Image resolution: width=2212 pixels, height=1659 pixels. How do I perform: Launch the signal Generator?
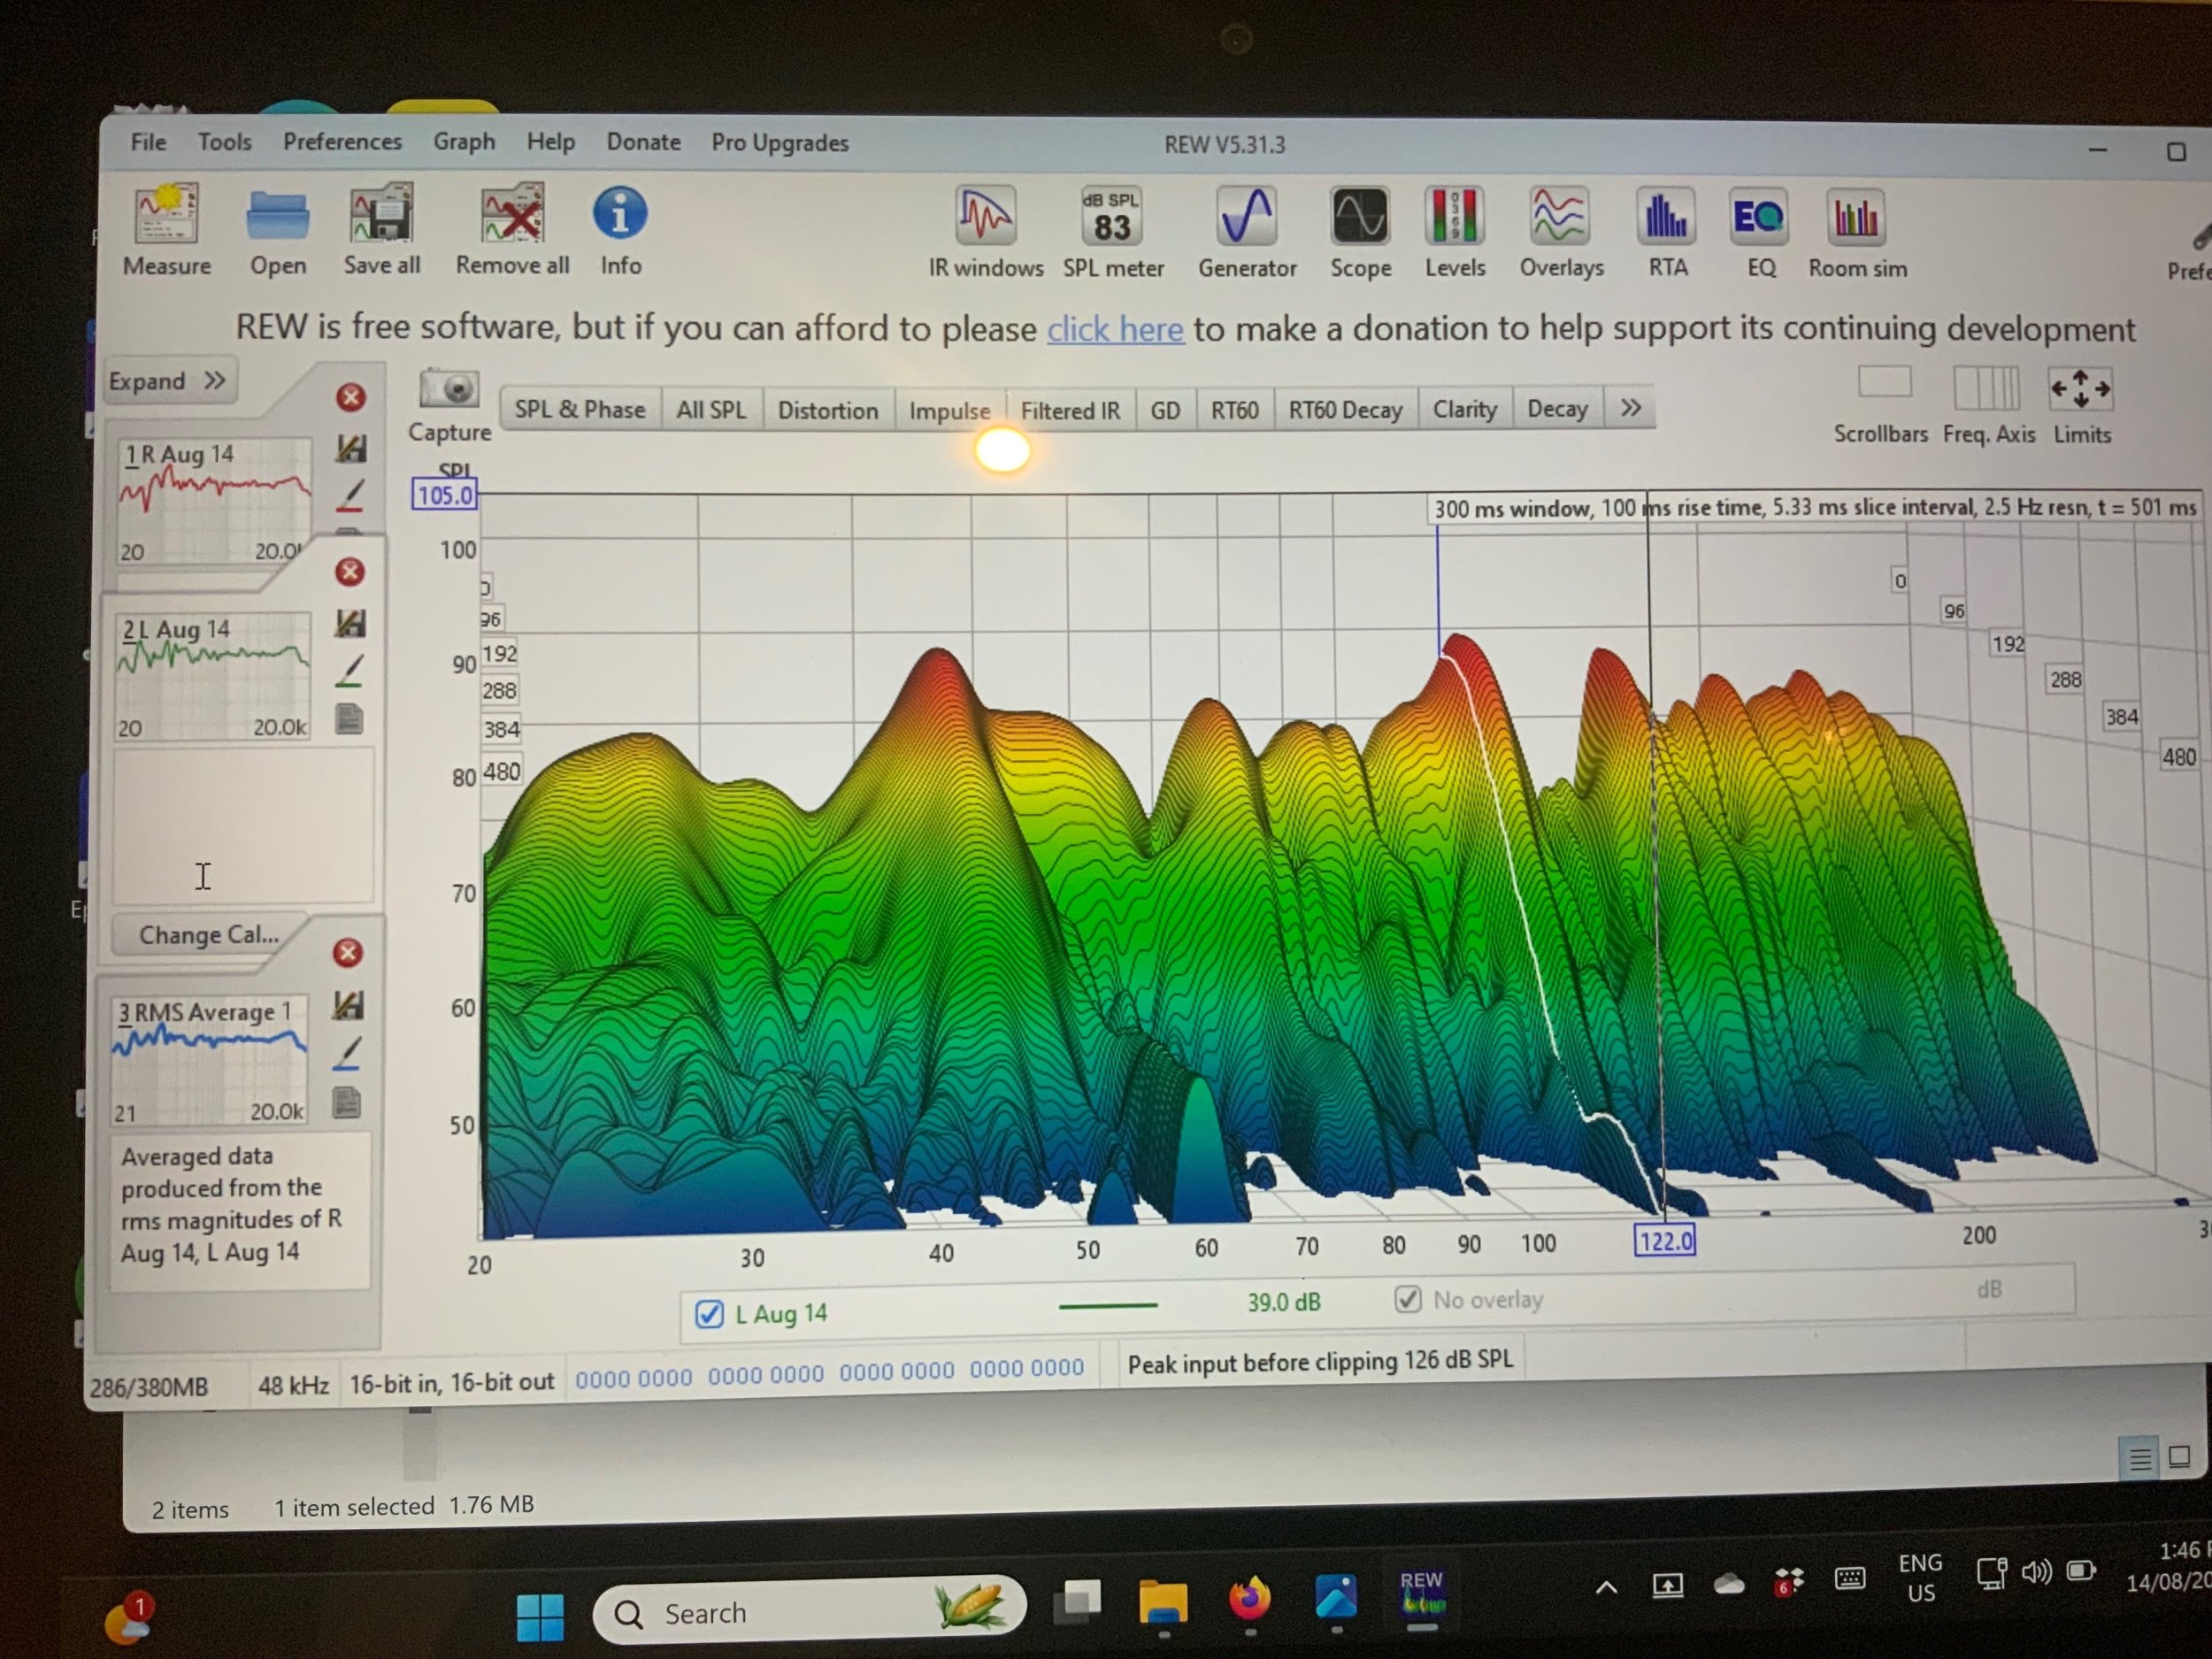(x=1246, y=217)
